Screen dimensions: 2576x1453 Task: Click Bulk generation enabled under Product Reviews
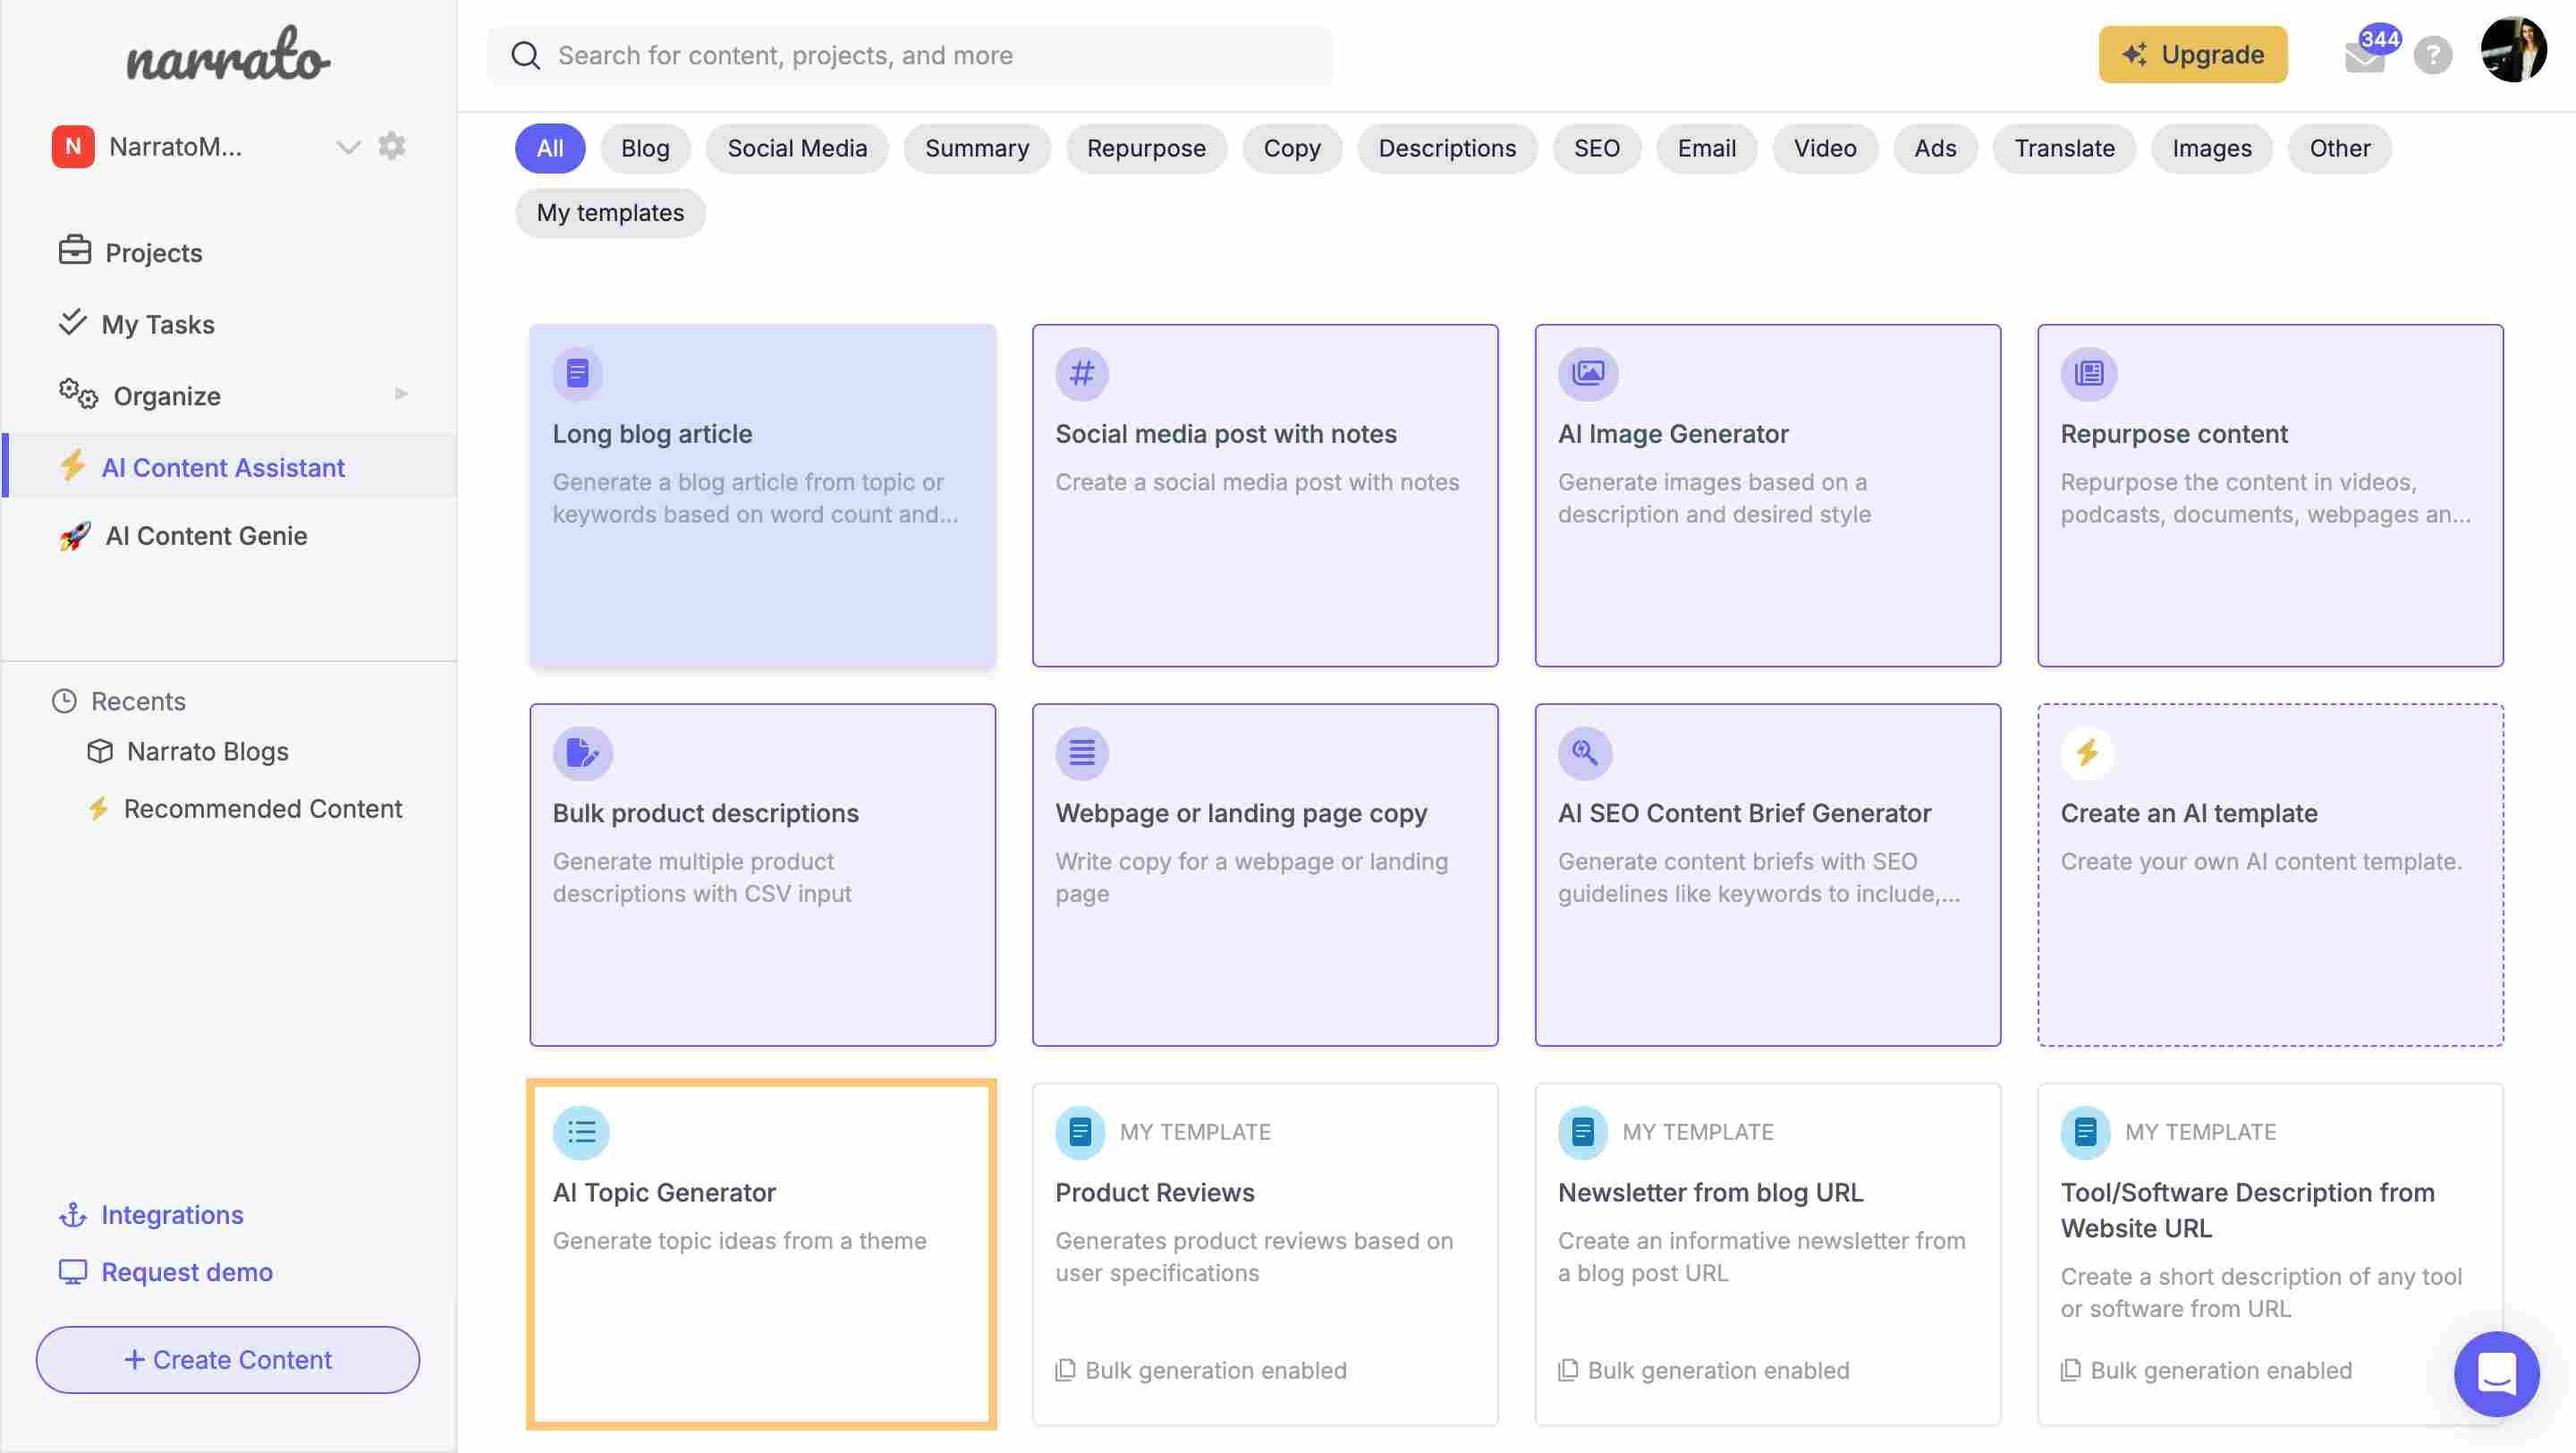tap(1201, 1370)
